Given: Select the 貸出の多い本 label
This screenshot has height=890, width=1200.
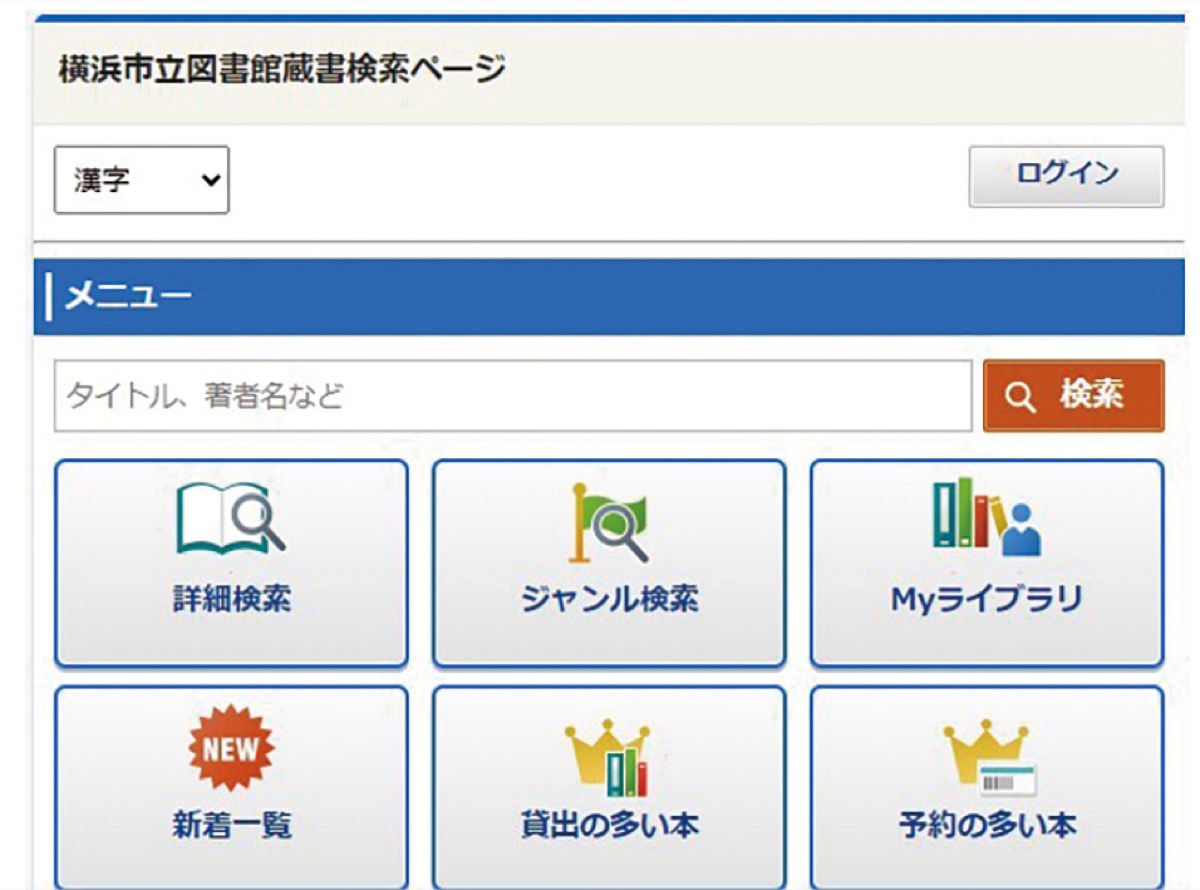Looking at the screenshot, I should point(609,826).
